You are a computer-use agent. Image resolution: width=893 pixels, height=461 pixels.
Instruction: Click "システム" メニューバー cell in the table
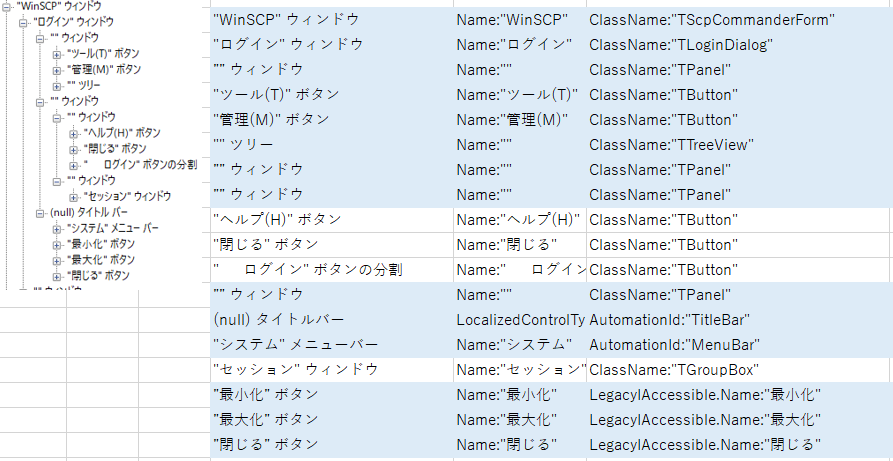tap(332, 345)
